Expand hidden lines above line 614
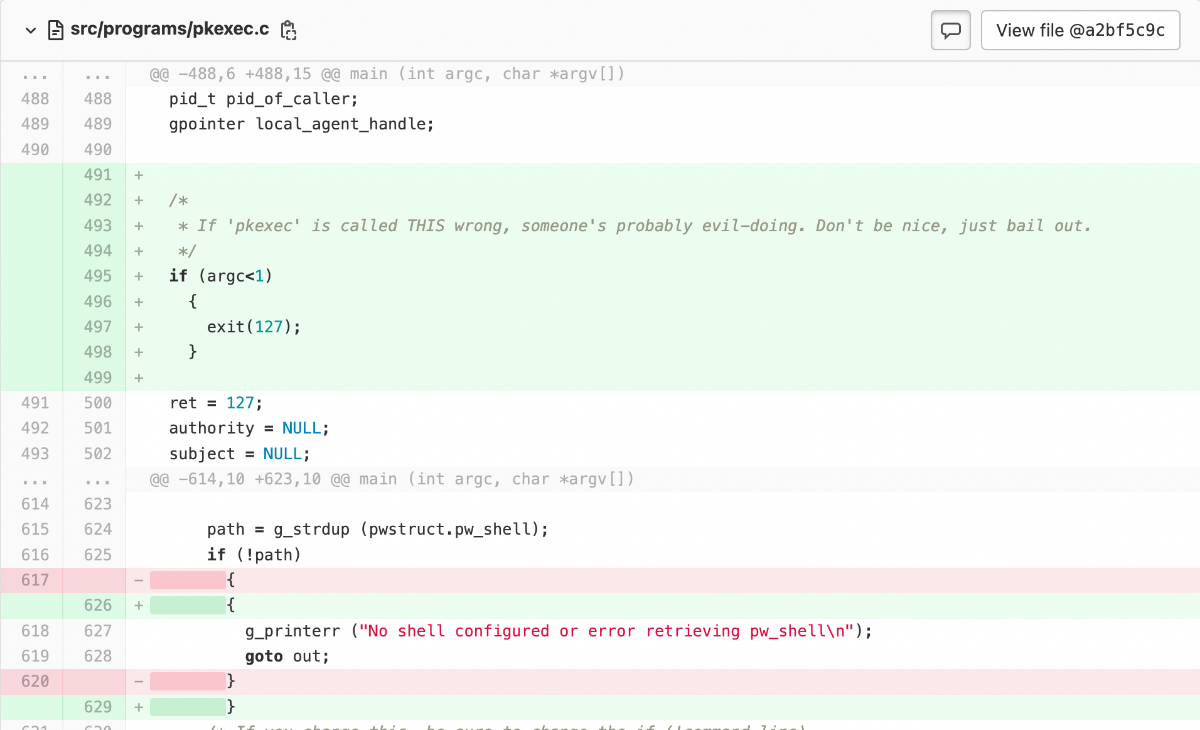Viewport: 1200px width, 730px height. point(35,479)
